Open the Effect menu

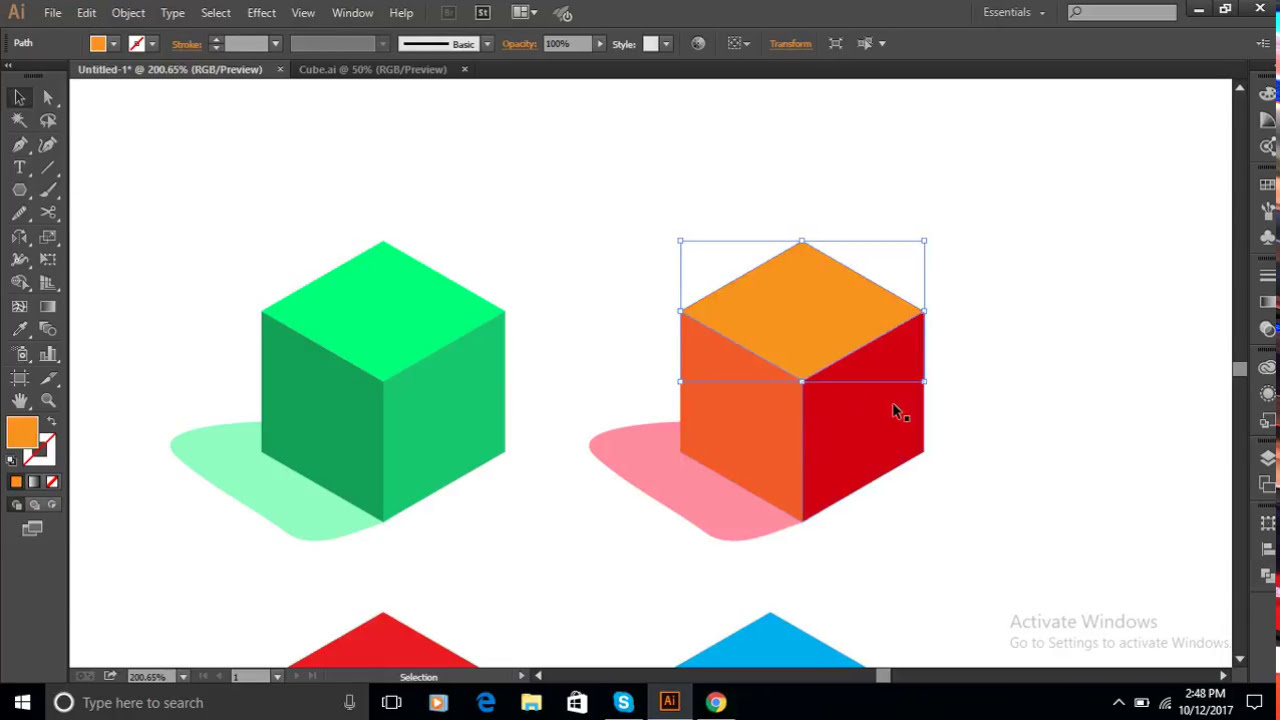tap(261, 13)
